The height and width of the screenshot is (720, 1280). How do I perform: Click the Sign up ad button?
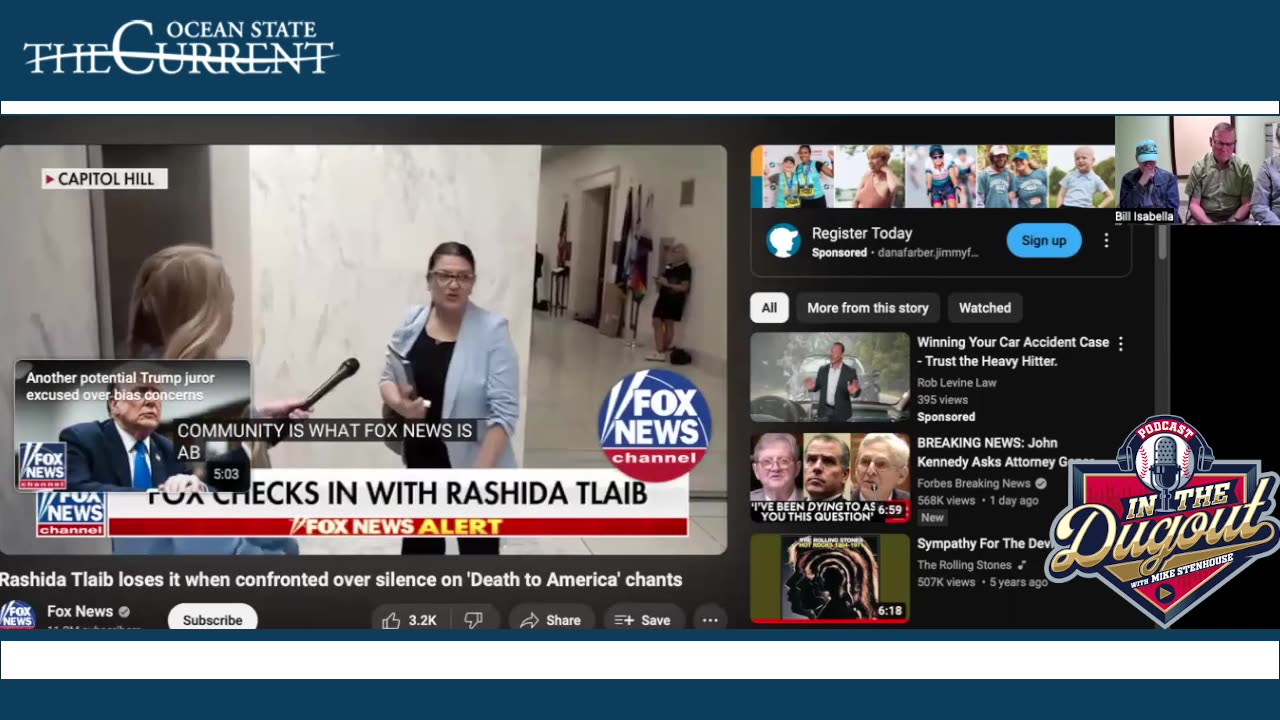coord(1044,240)
